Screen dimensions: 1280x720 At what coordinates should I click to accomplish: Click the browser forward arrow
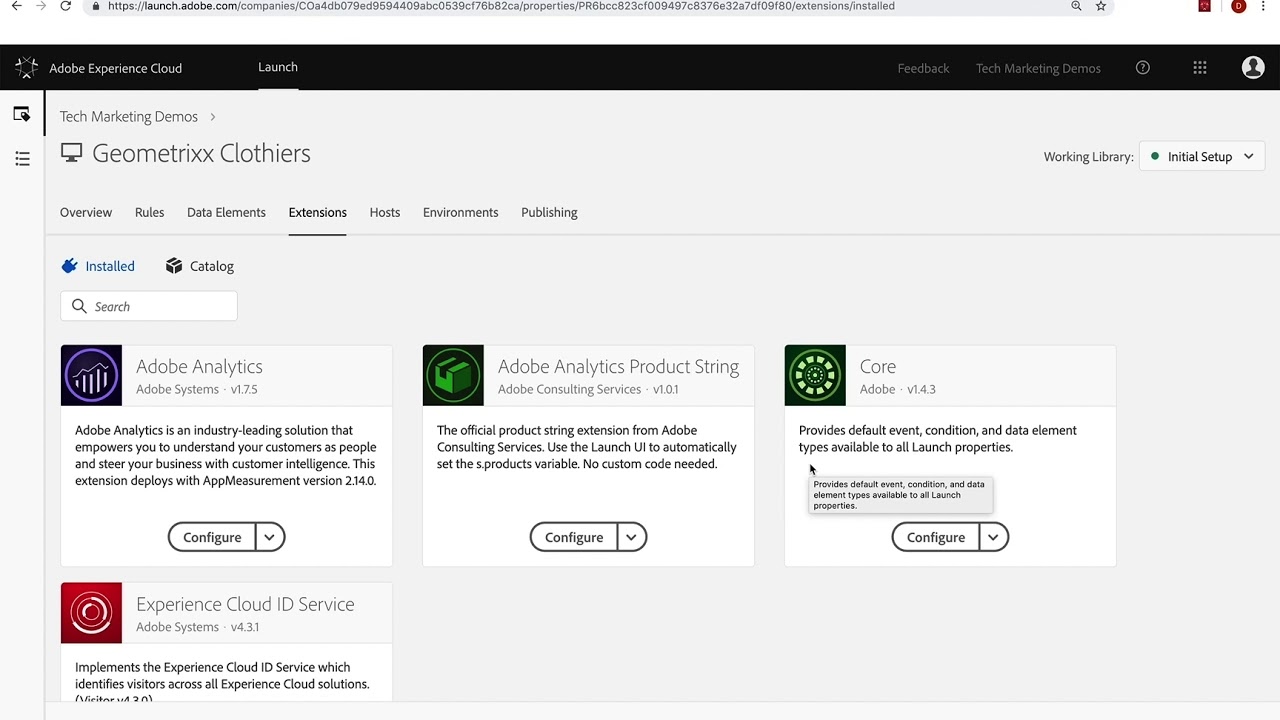coord(41,6)
